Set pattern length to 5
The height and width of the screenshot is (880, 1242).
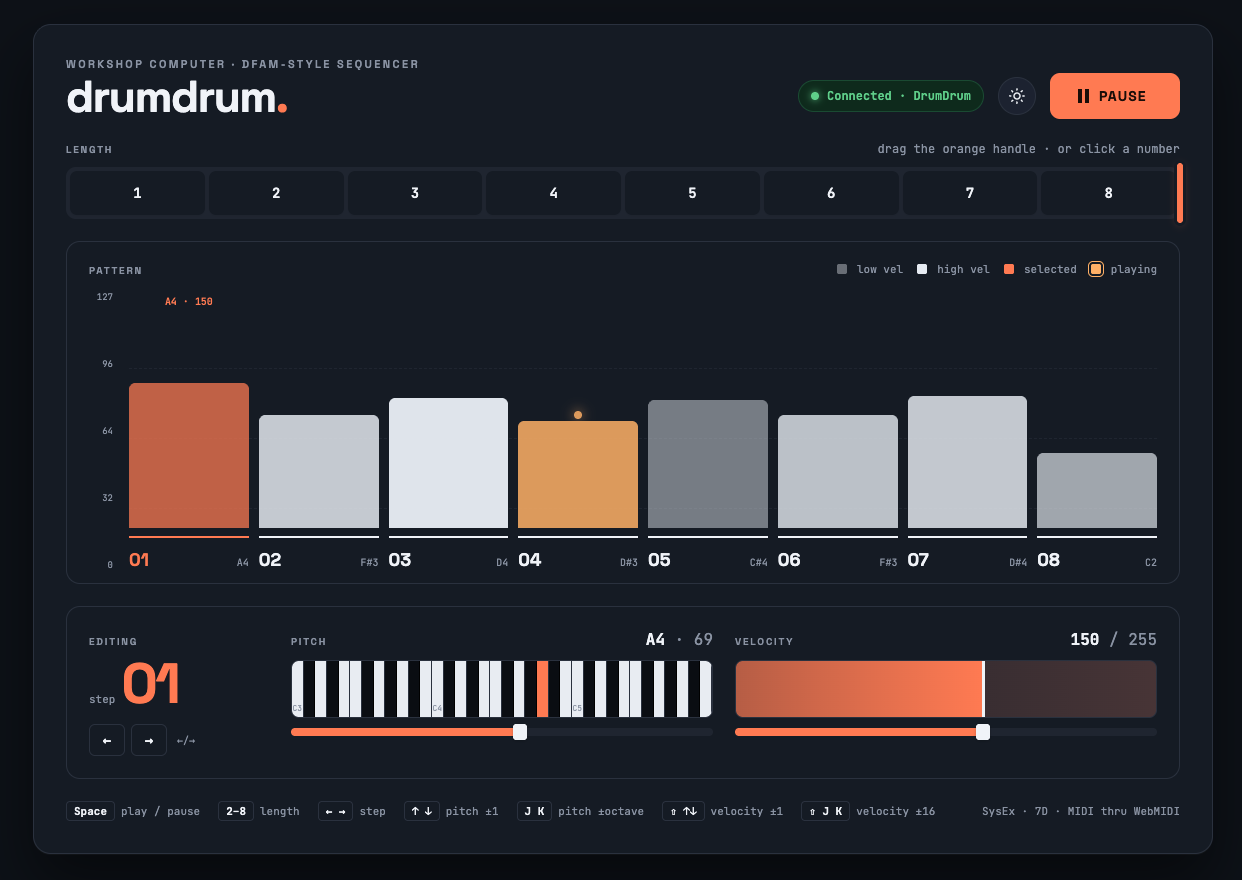pos(692,193)
